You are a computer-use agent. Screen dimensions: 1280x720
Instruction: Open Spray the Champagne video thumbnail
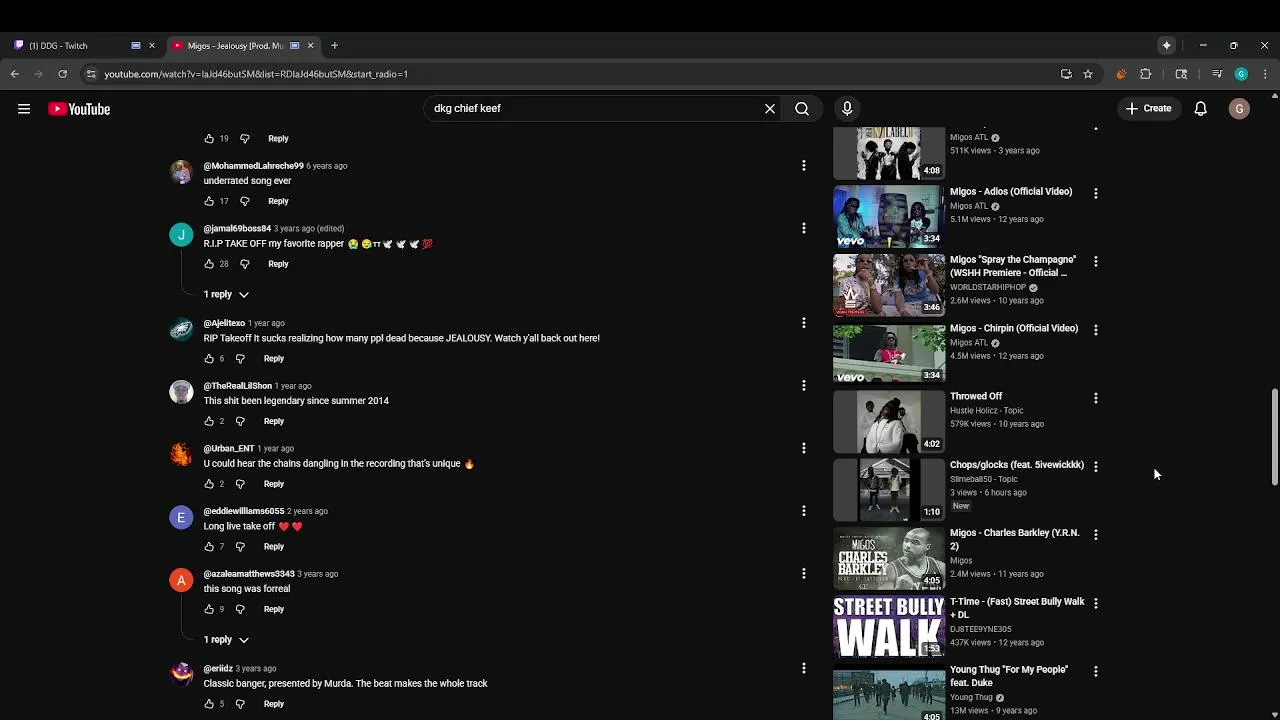pyautogui.click(x=889, y=285)
